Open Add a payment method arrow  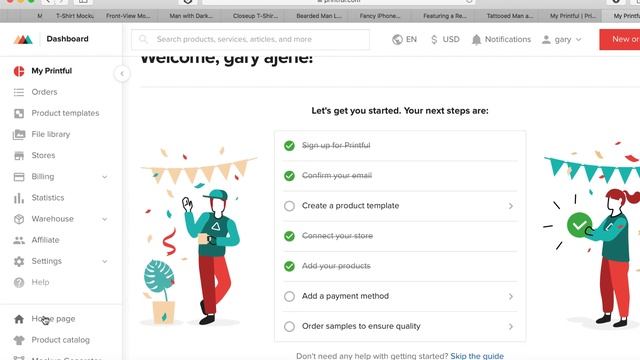point(511,297)
